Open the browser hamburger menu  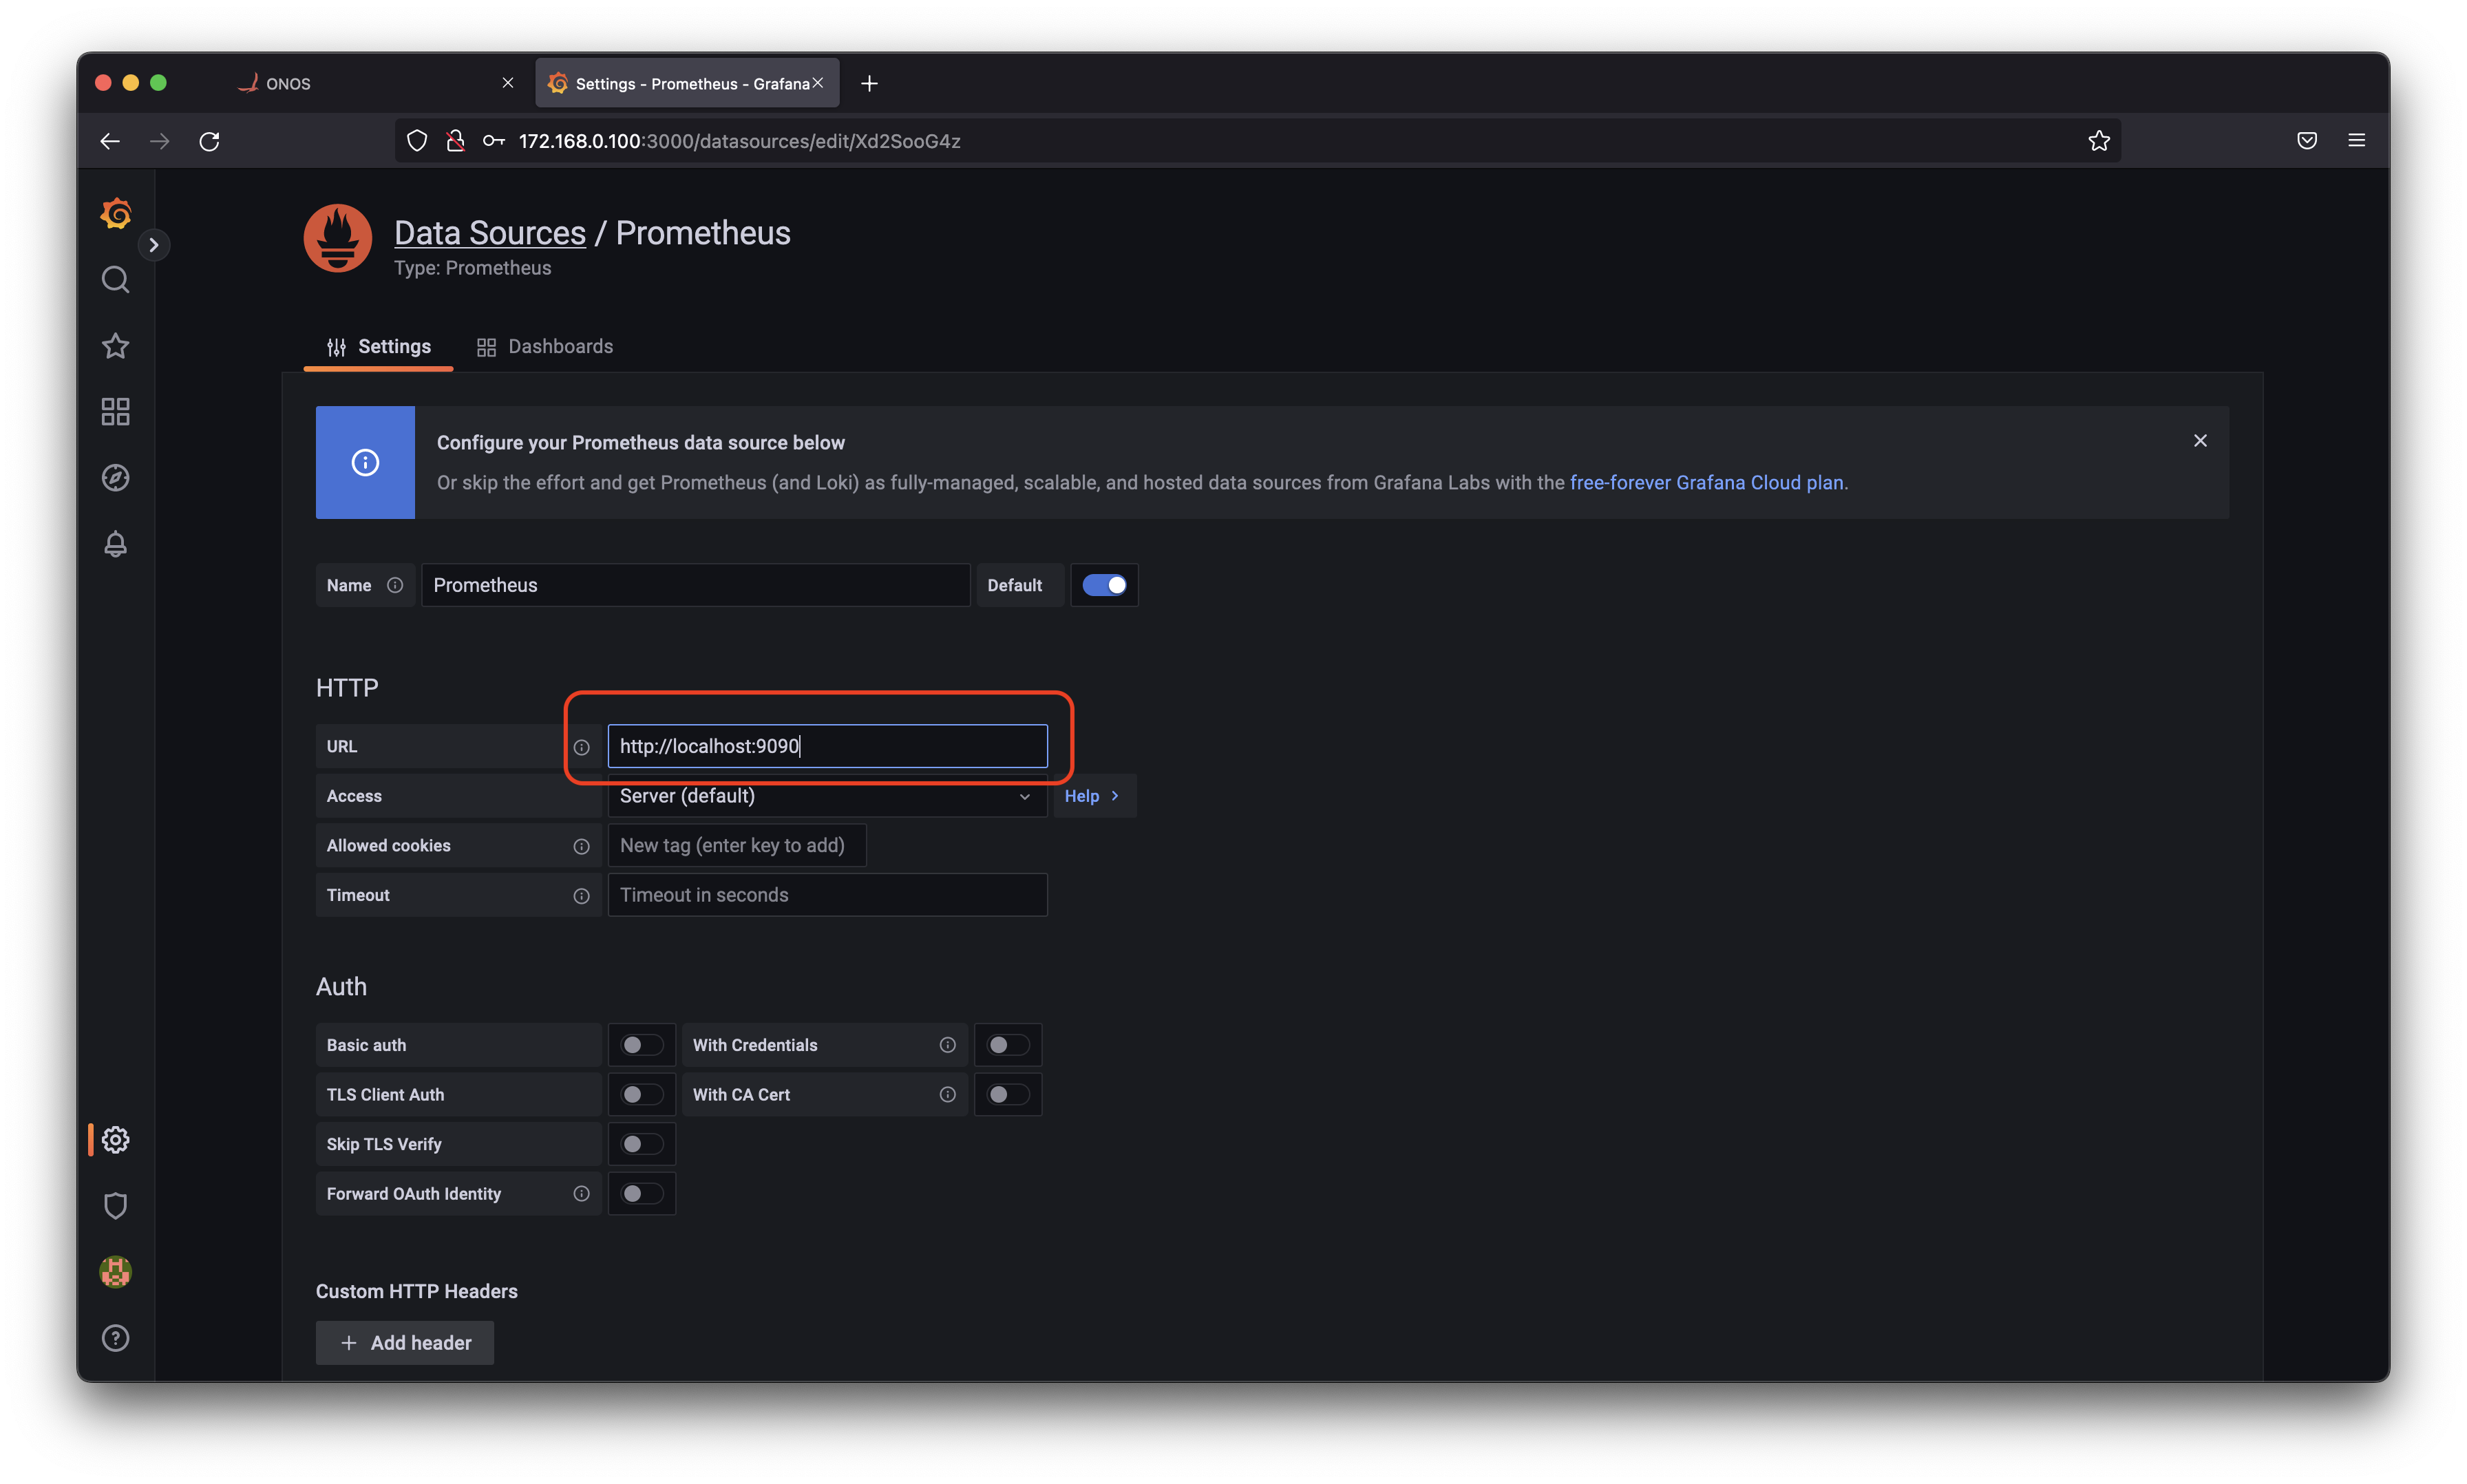point(2357,141)
